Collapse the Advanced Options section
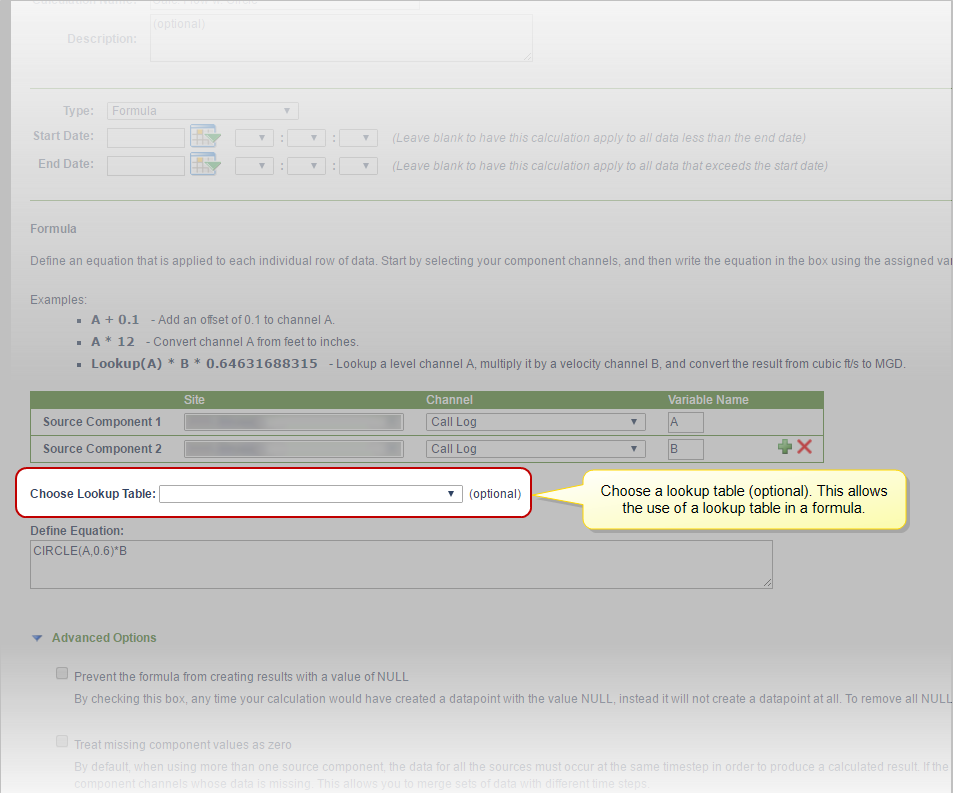The width and height of the screenshot is (953, 793). 37,638
